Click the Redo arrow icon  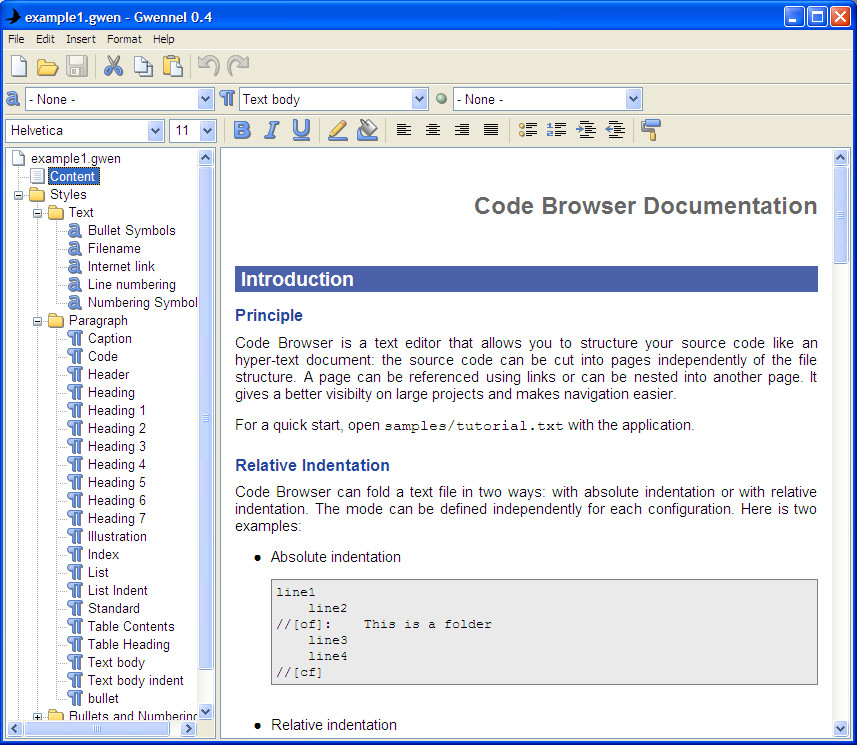click(238, 66)
